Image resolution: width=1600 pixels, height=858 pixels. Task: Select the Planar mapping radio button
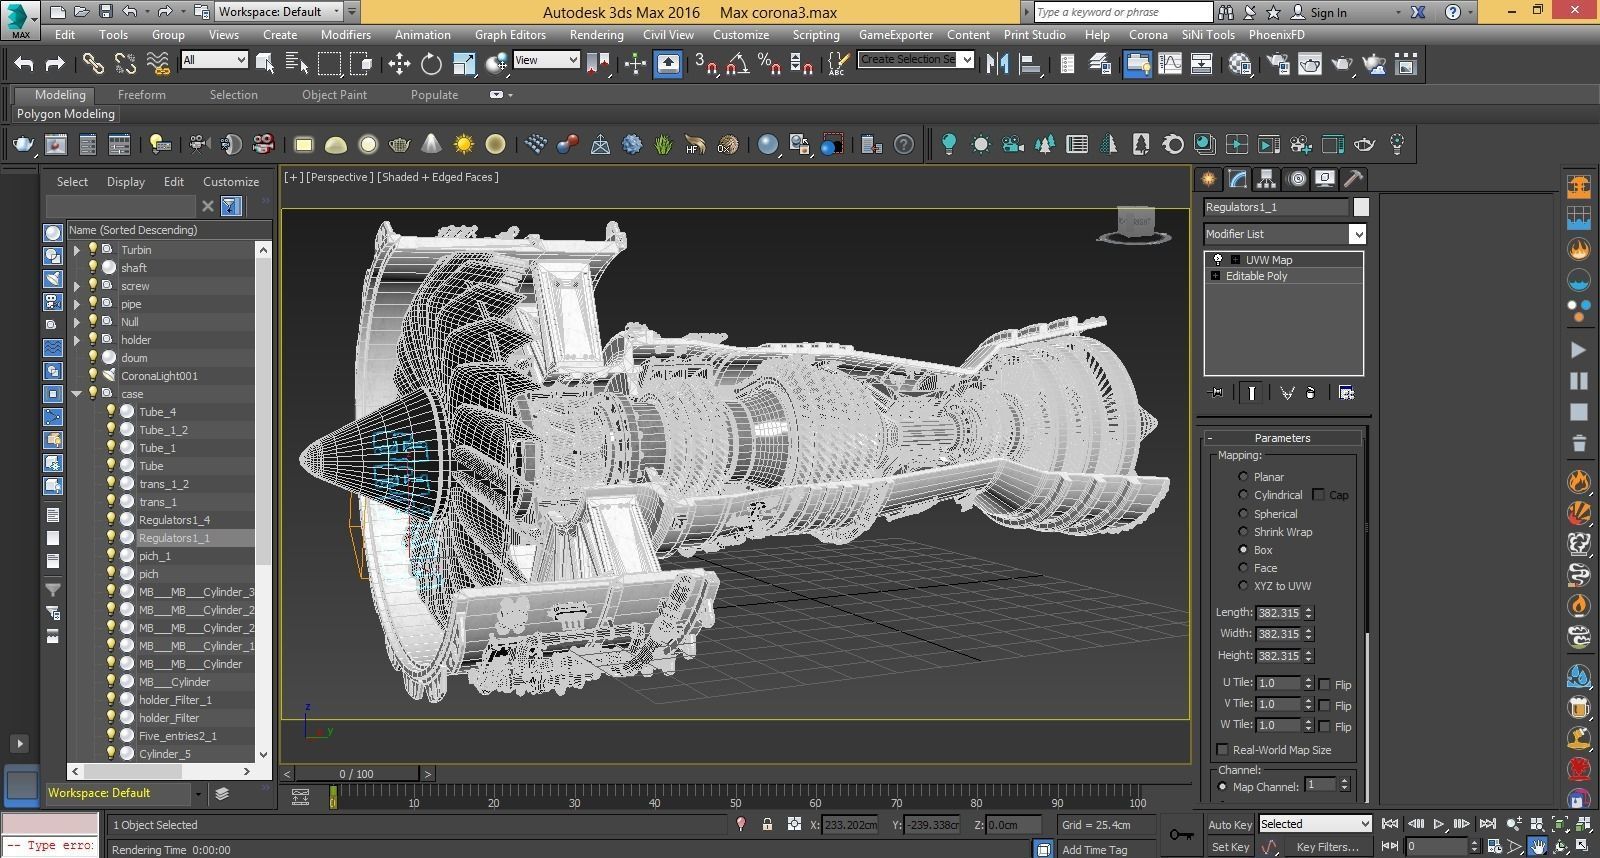(x=1243, y=477)
